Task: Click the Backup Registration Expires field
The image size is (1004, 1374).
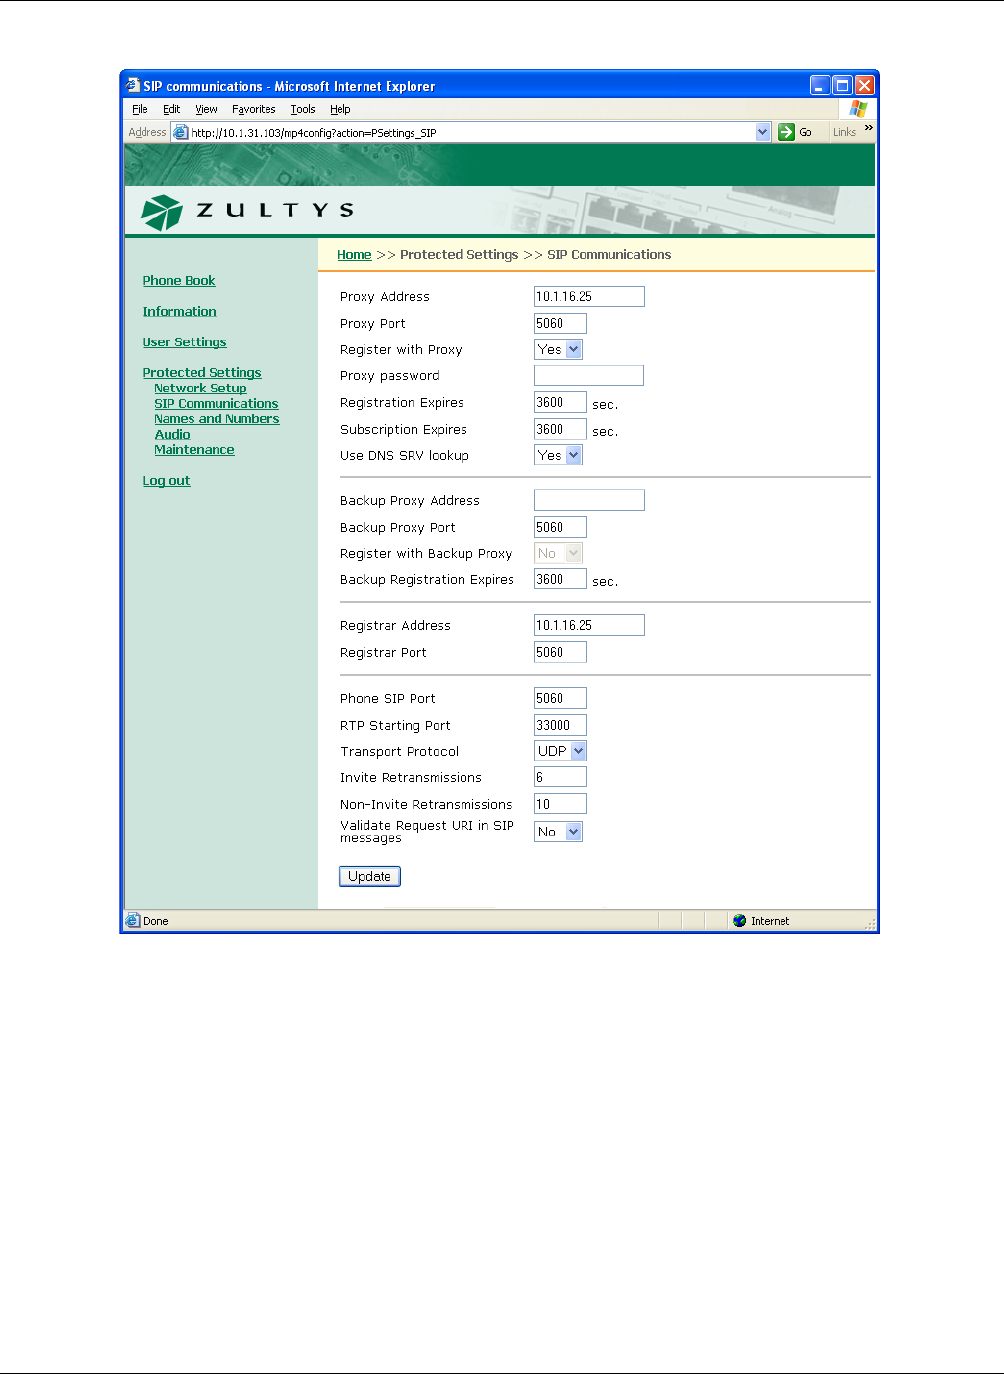Action: click(x=560, y=579)
